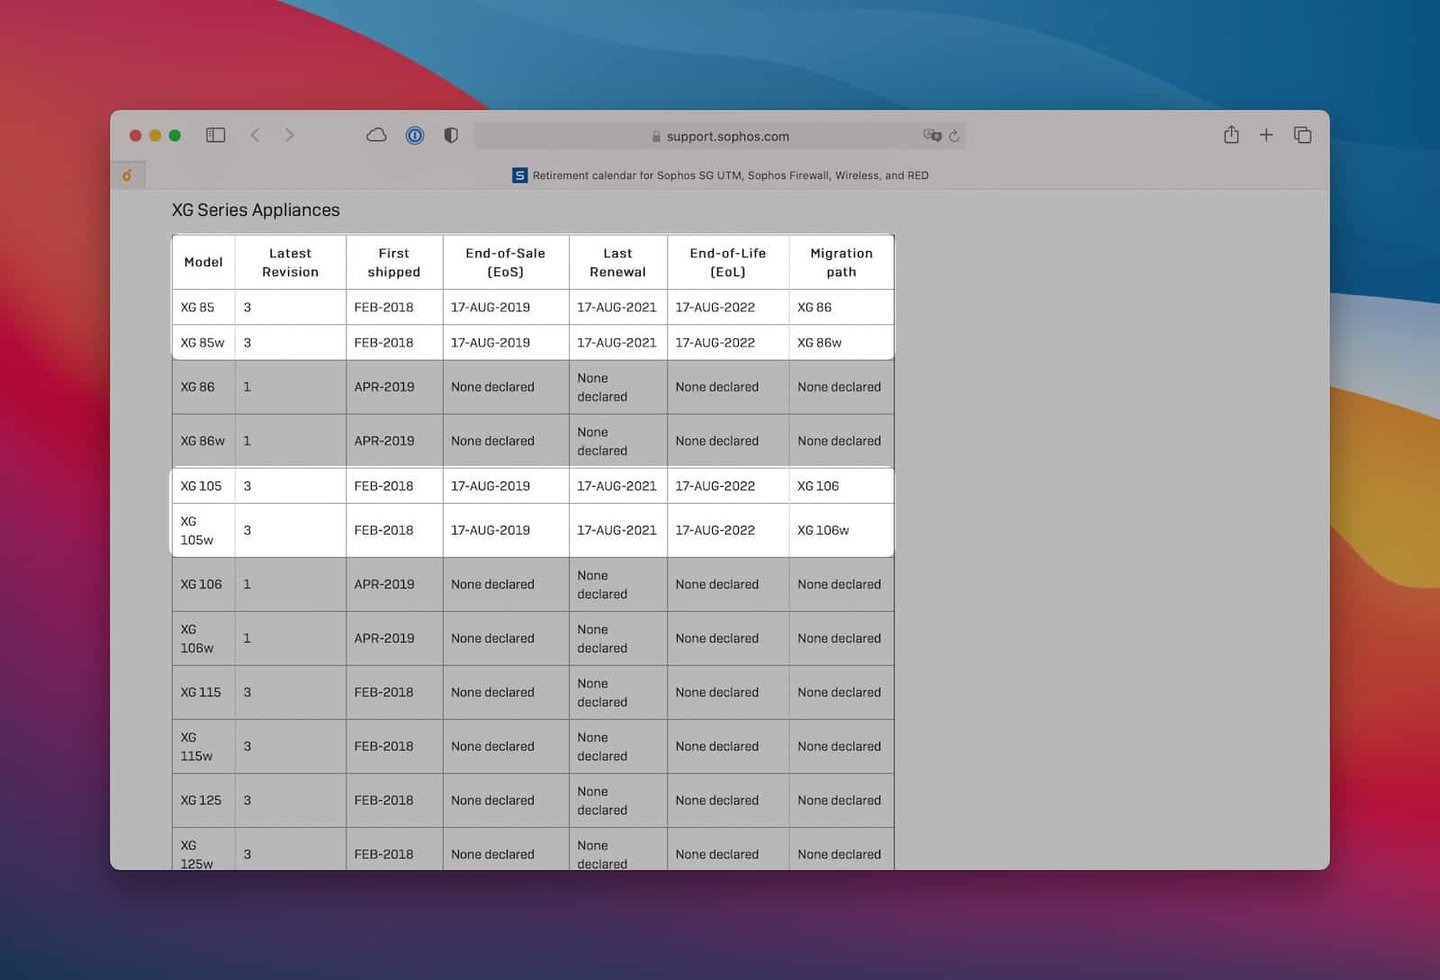Minimize the Safari window

[155, 135]
